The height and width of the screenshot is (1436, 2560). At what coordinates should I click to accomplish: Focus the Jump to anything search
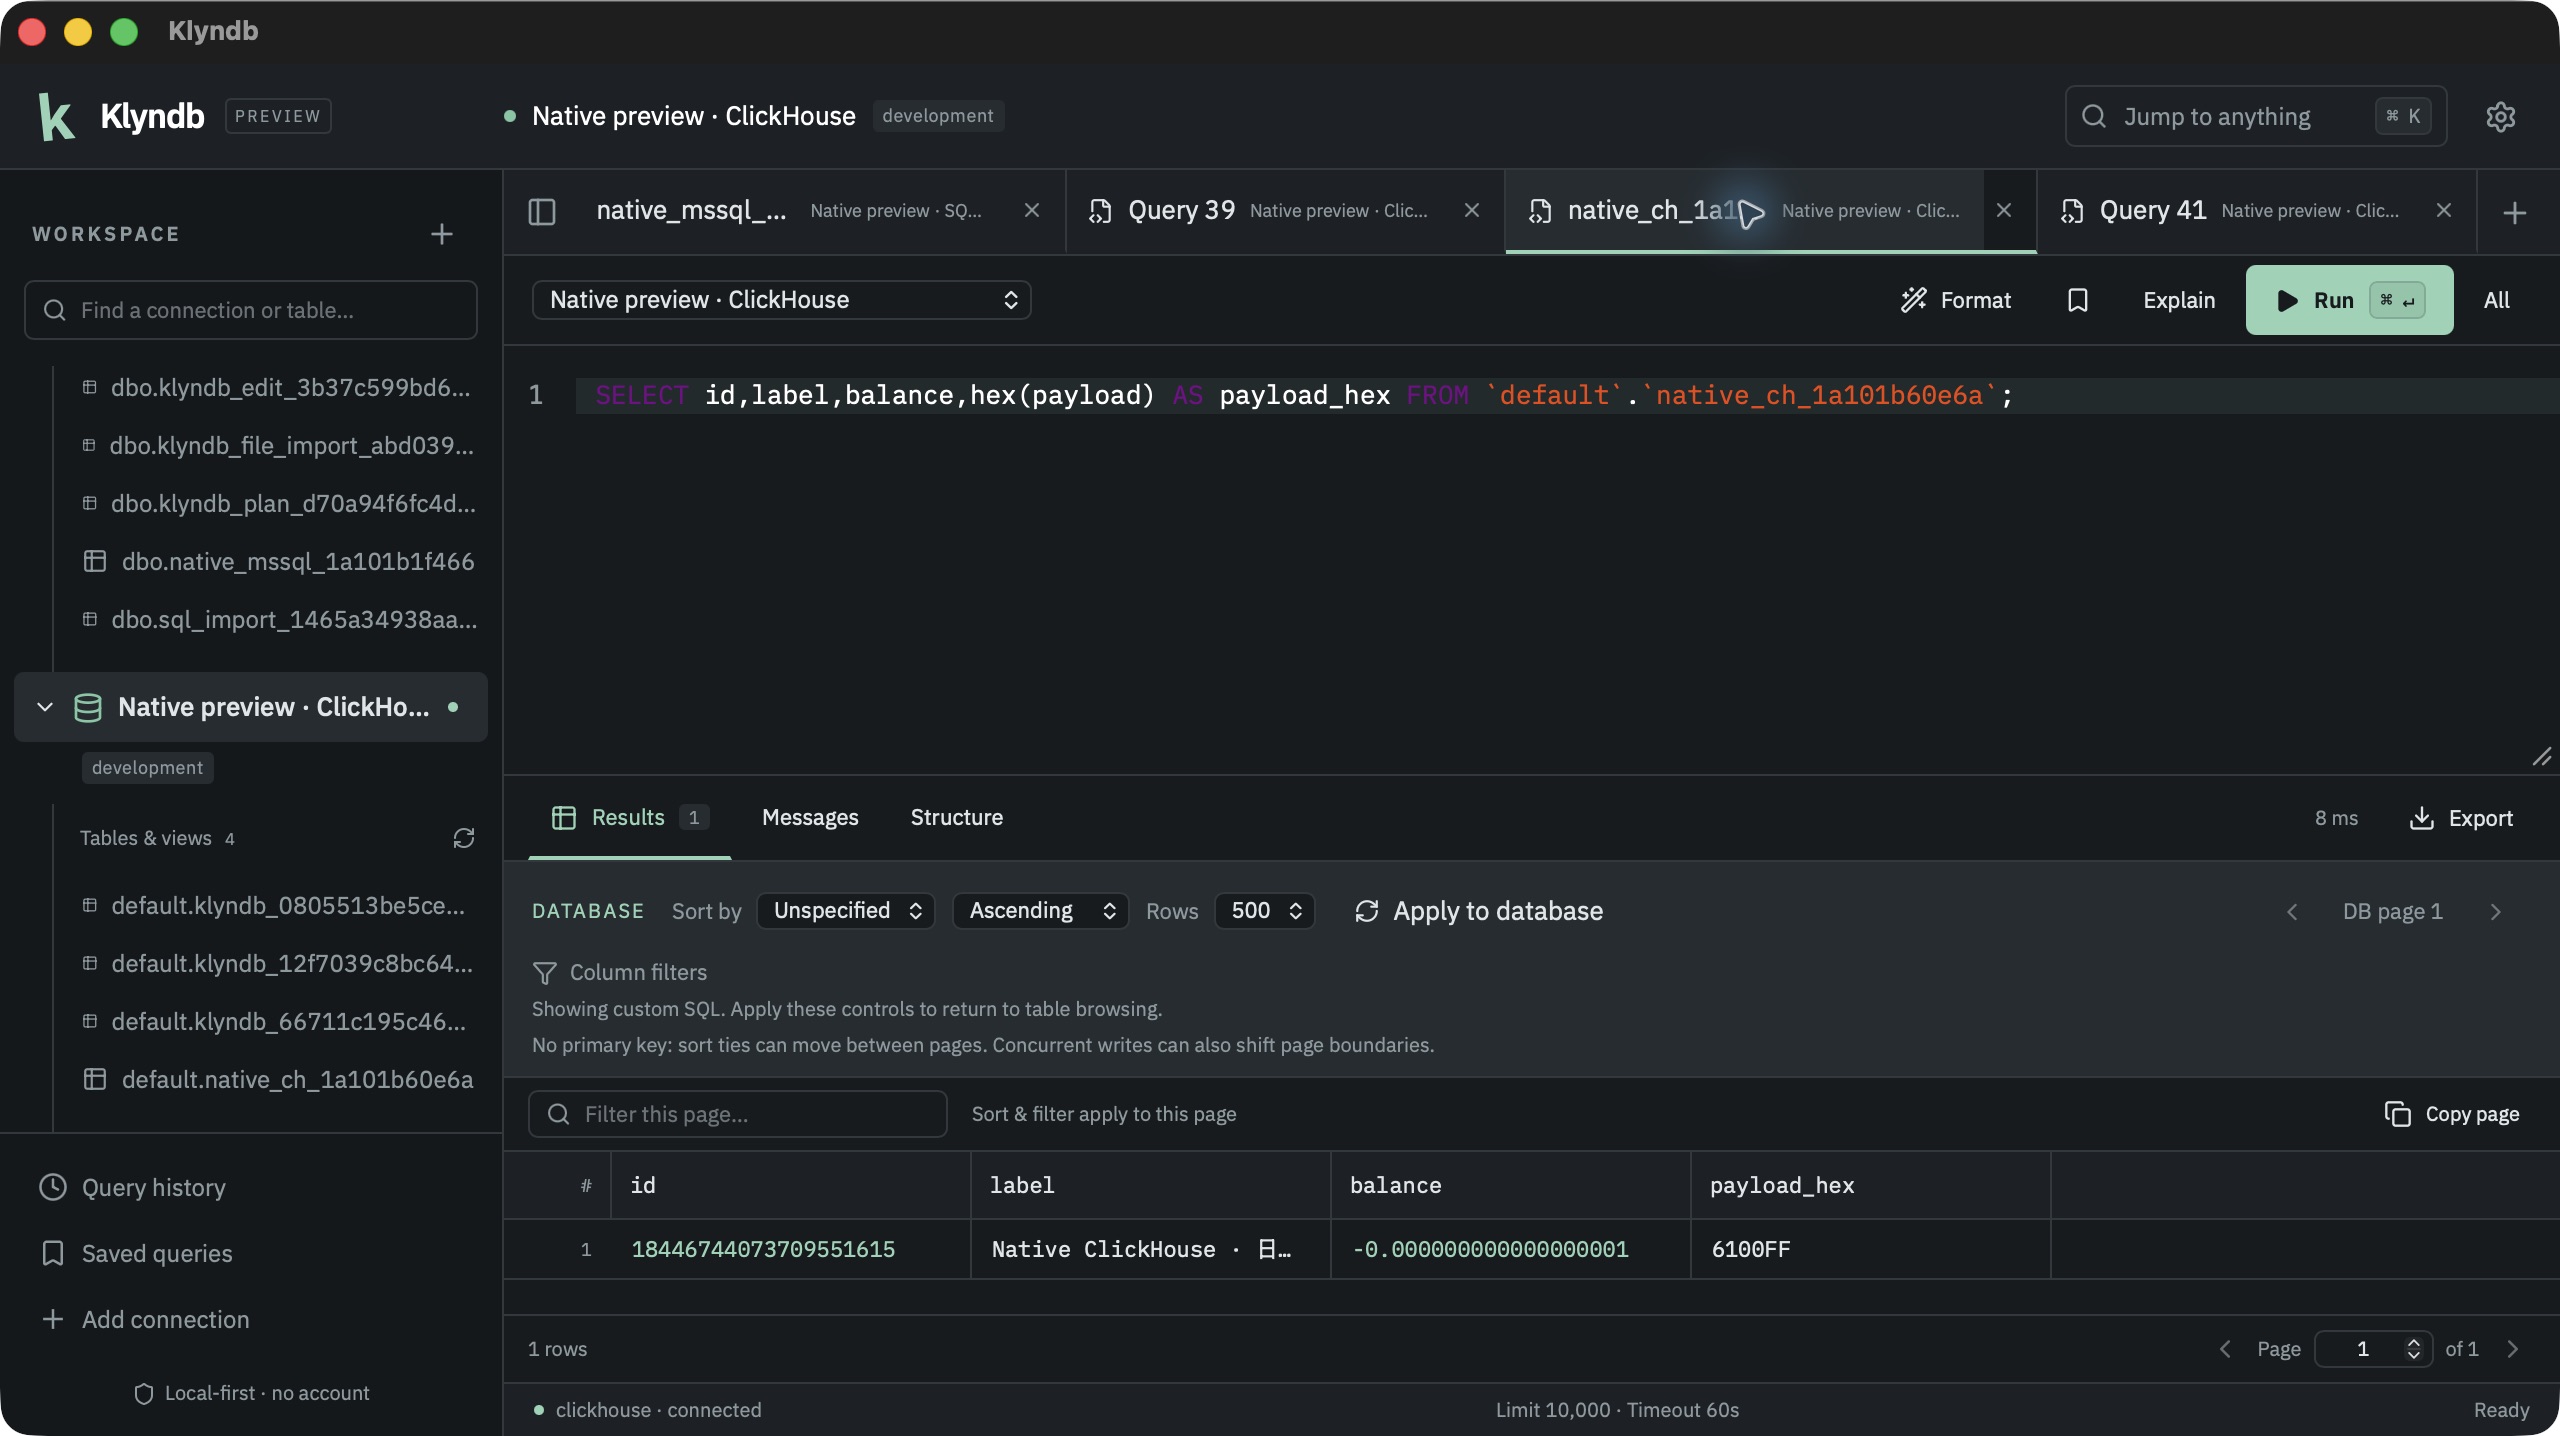click(2256, 116)
